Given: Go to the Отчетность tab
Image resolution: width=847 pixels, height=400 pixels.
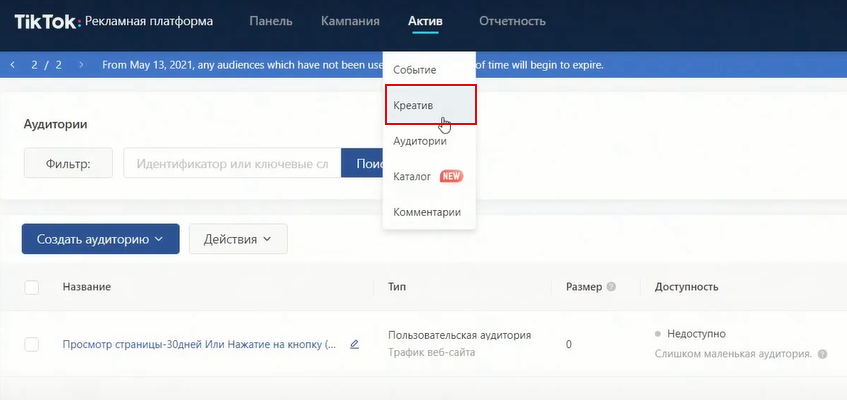Looking at the screenshot, I should pos(512,22).
